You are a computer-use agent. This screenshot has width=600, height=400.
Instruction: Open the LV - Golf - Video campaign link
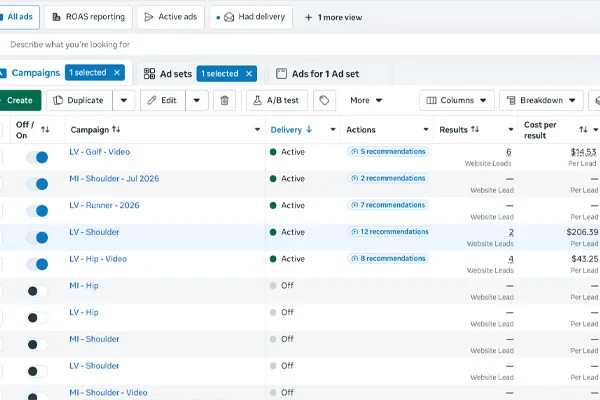point(99,152)
